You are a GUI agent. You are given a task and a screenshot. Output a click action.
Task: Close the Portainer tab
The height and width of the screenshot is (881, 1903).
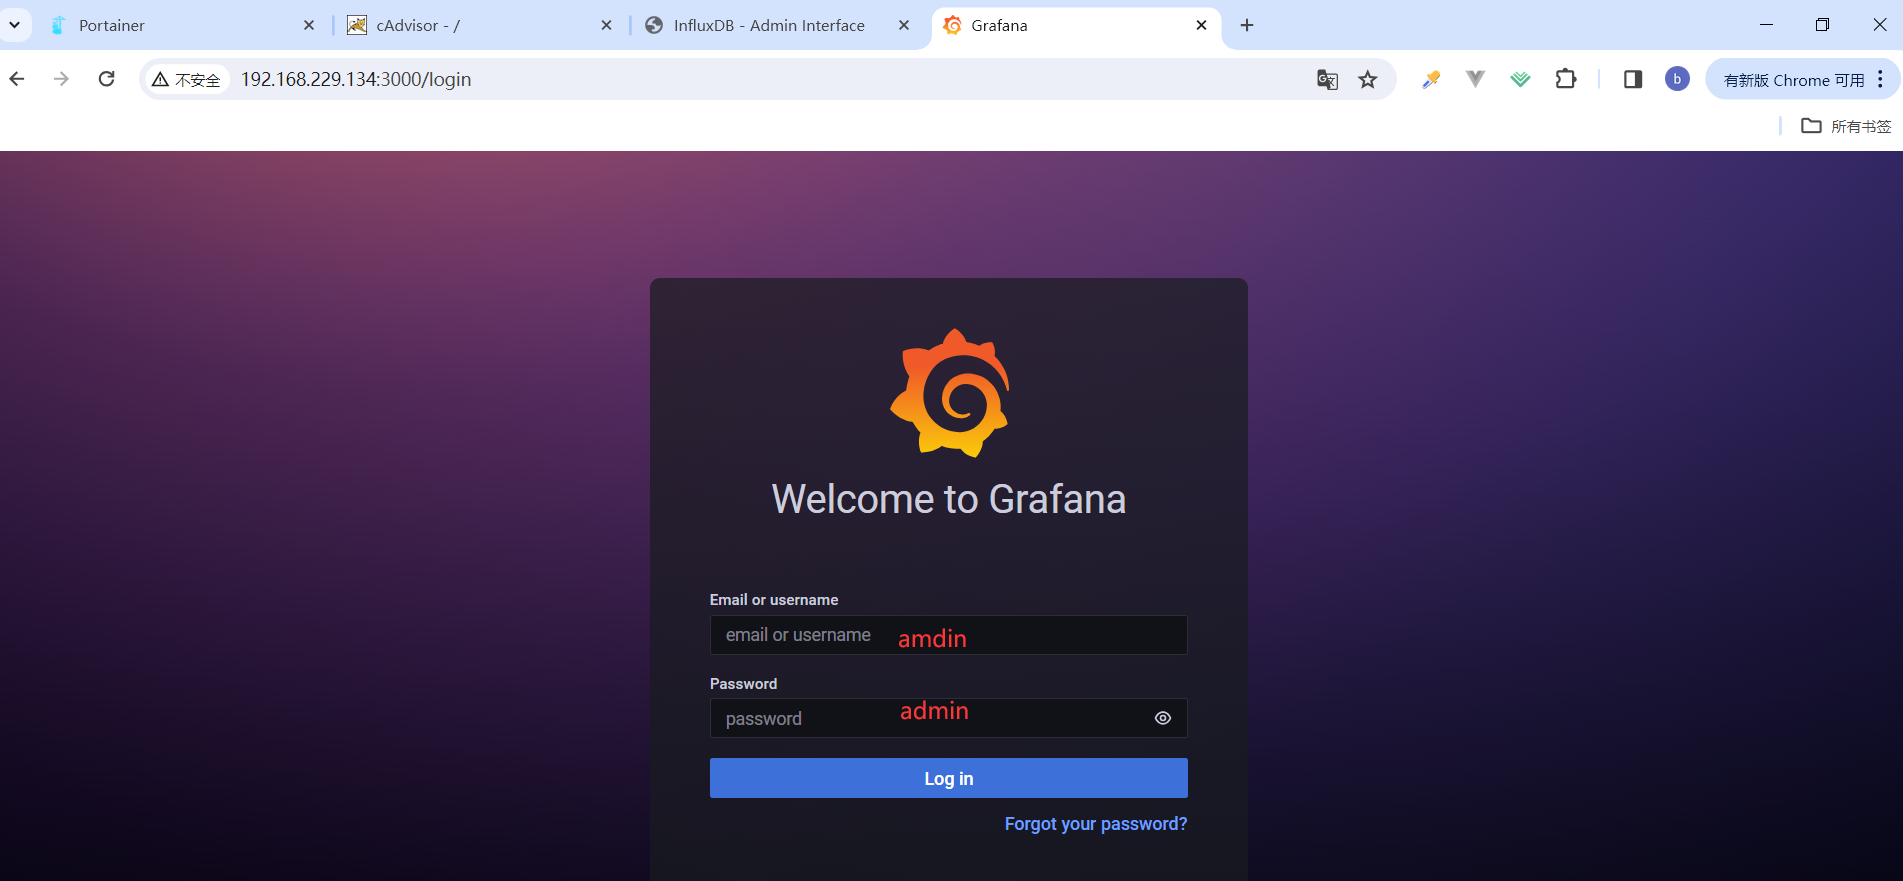309,25
